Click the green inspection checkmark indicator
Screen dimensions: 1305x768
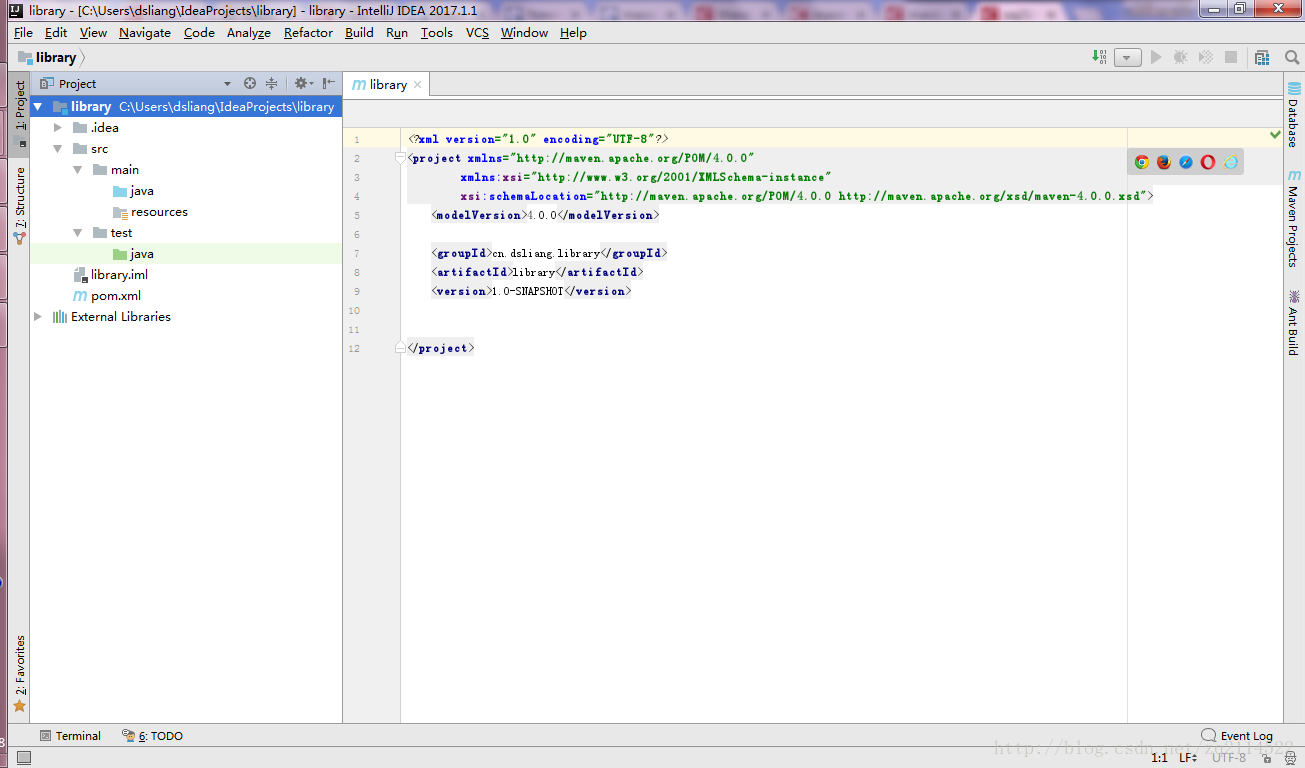click(1276, 134)
